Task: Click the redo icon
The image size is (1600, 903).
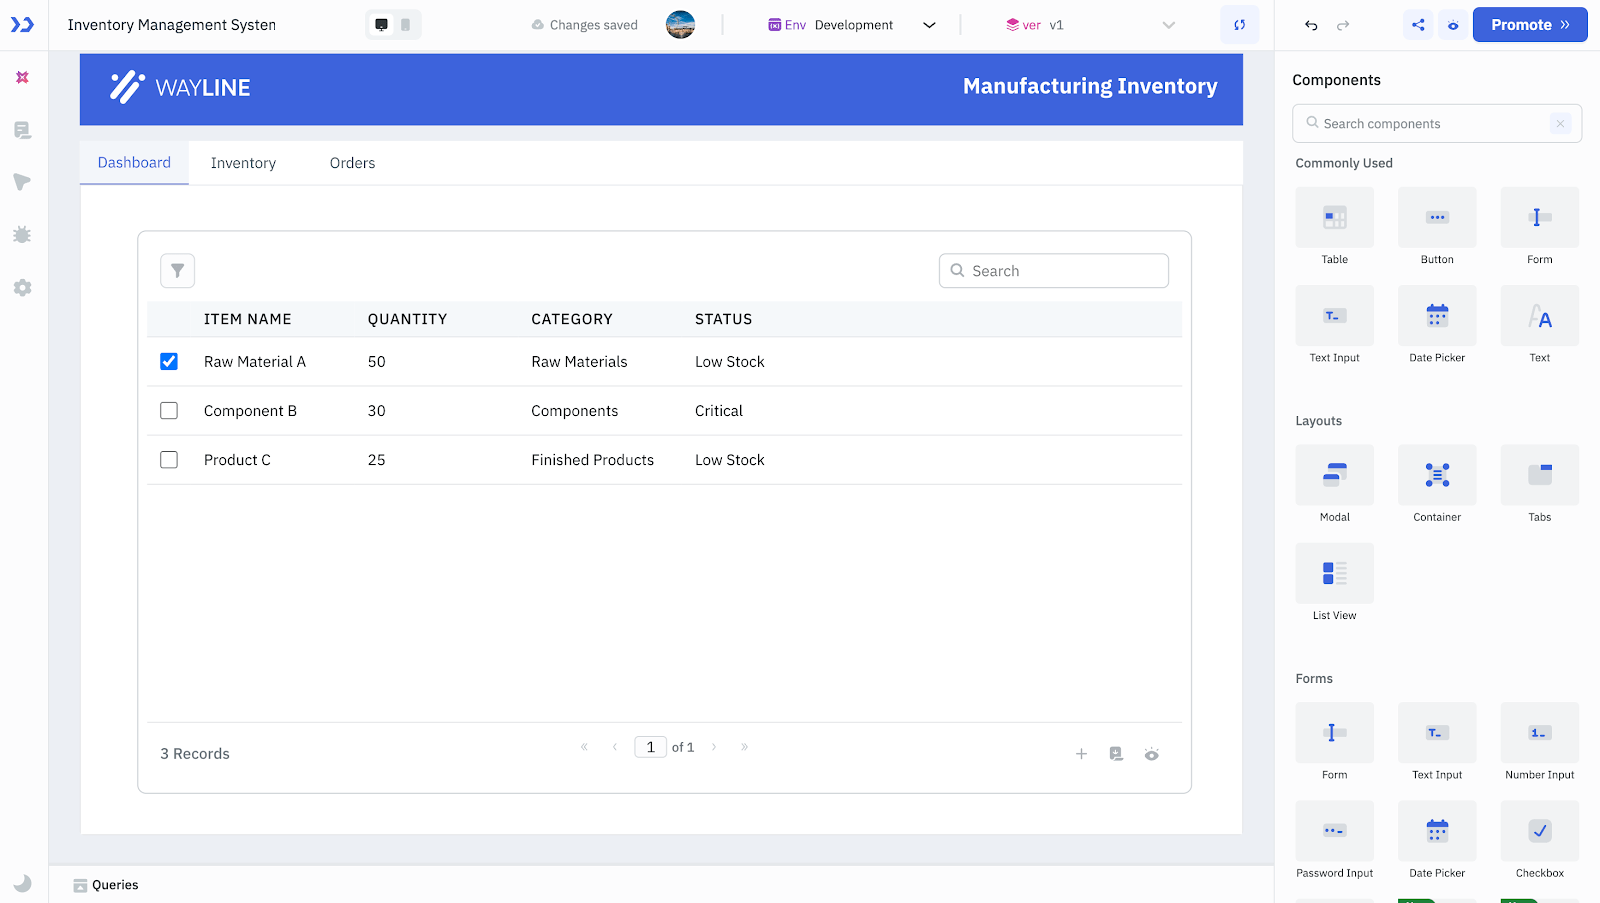Action: tap(1344, 24)
